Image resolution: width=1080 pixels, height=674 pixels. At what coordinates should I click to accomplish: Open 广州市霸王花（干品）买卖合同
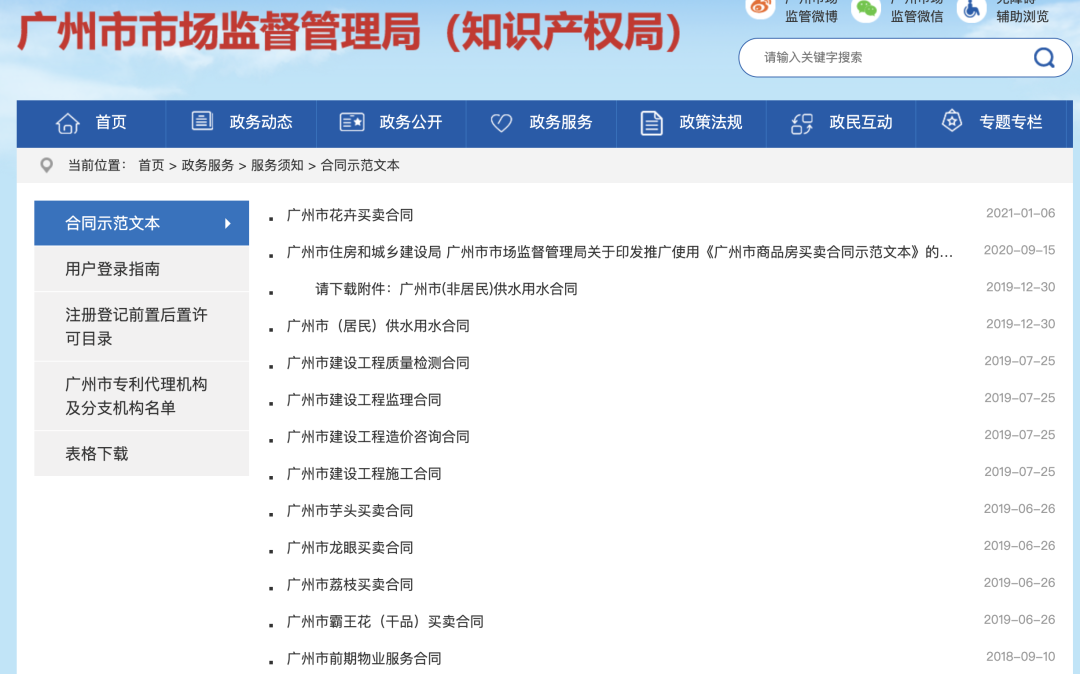pyautogui.click(x=385, y=622)
